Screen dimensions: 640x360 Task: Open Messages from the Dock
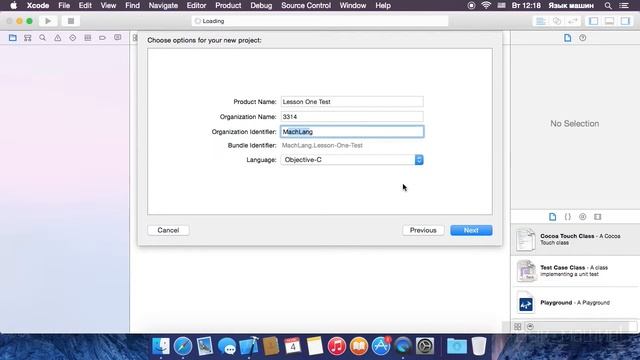[227, 347]
